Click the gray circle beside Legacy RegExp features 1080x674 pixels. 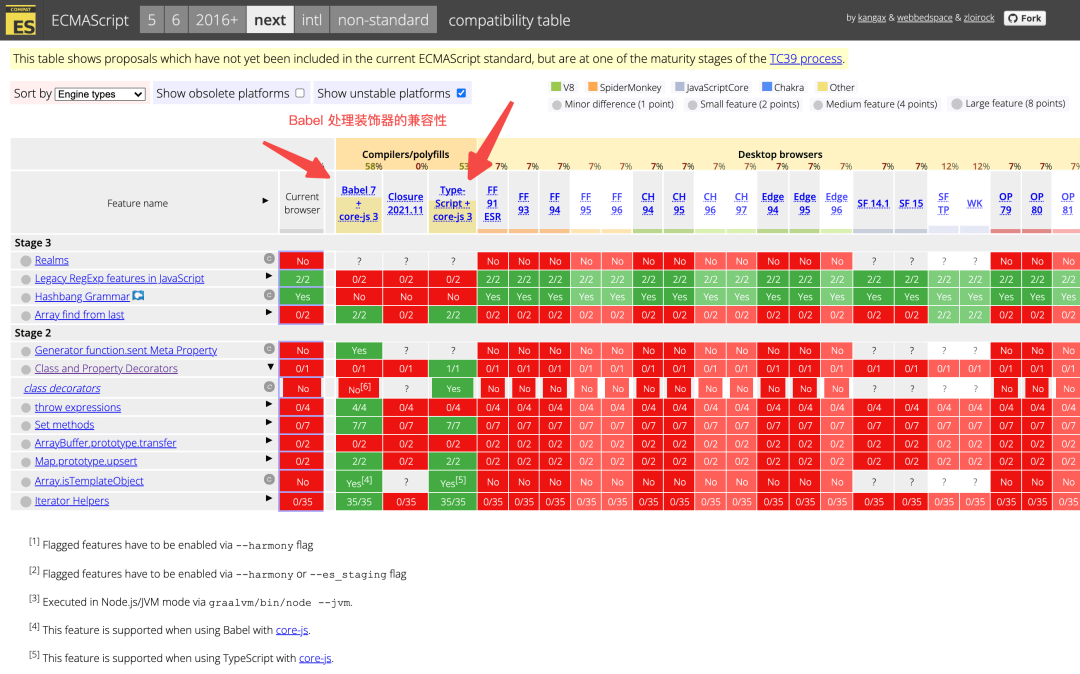25,280
